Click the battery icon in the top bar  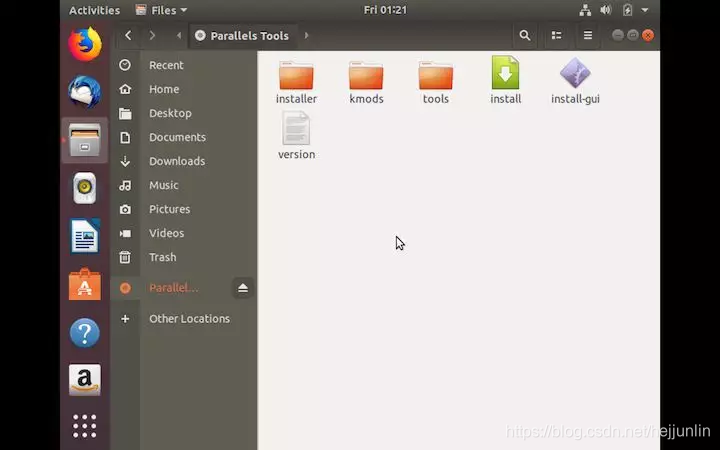pos(627,10)
